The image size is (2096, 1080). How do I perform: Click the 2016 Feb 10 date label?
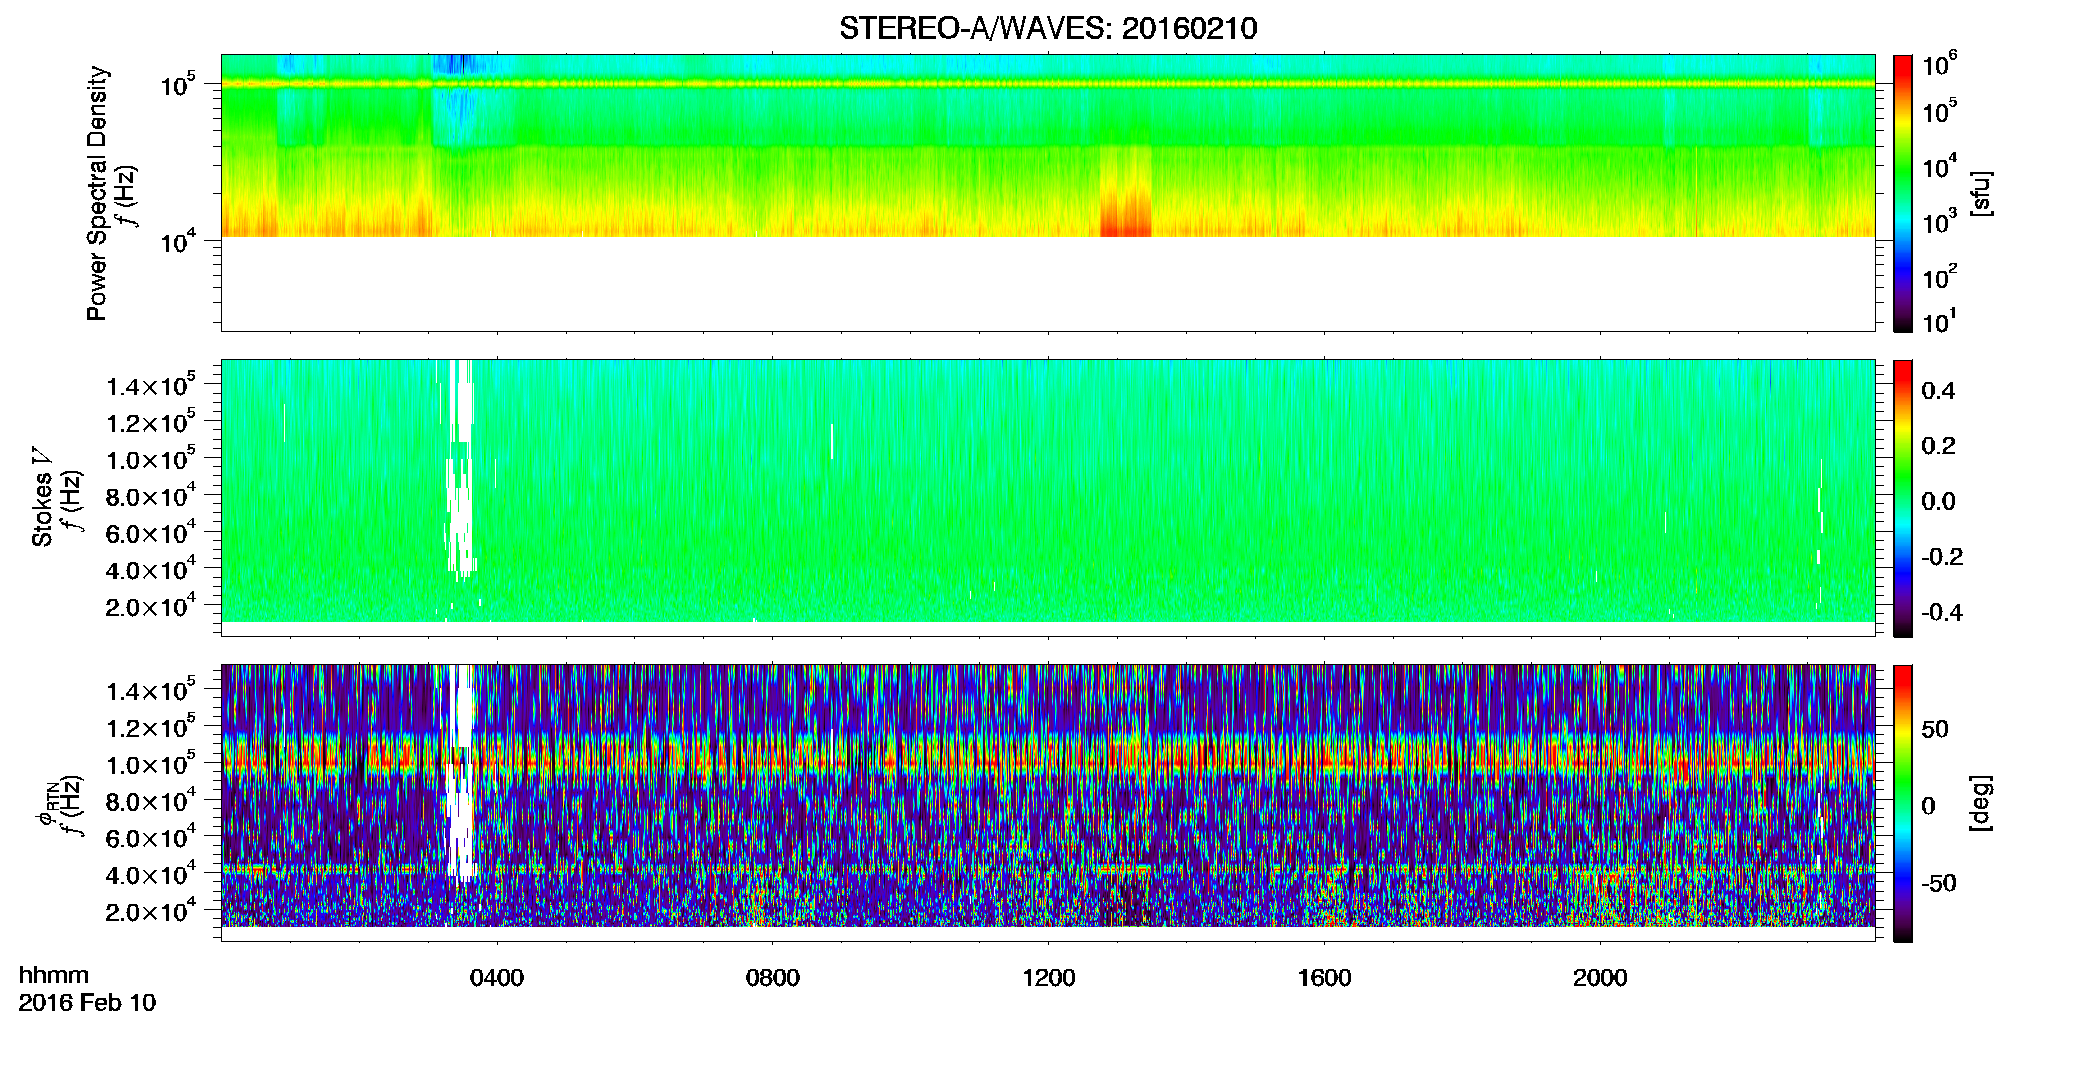pos(87,1002)
